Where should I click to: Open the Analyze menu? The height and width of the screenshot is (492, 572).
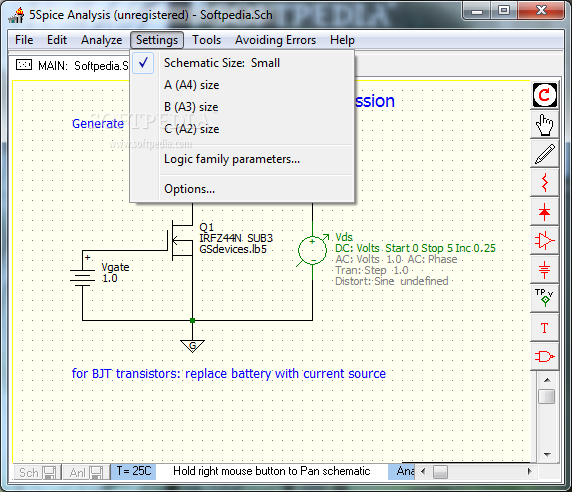101,40
